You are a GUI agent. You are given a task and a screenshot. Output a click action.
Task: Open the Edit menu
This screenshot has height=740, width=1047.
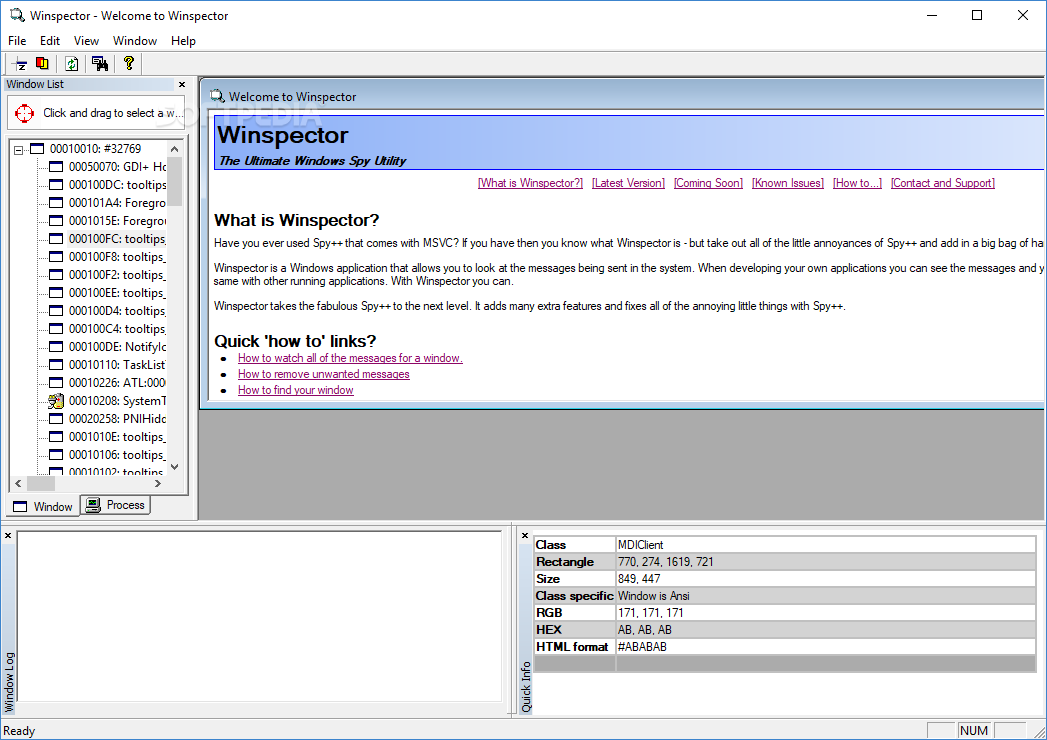(49, 41)
